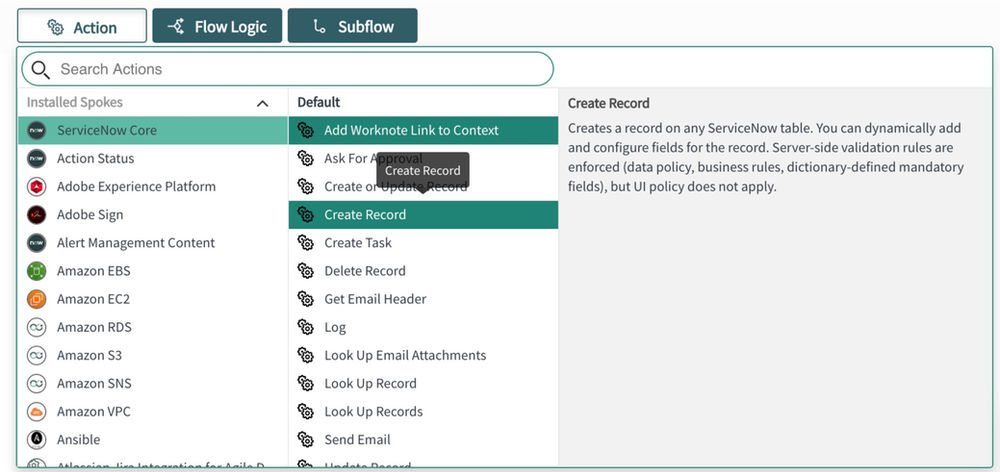Click the Create Record description heading
1000x472 pixels.
[x=608, y=103]
